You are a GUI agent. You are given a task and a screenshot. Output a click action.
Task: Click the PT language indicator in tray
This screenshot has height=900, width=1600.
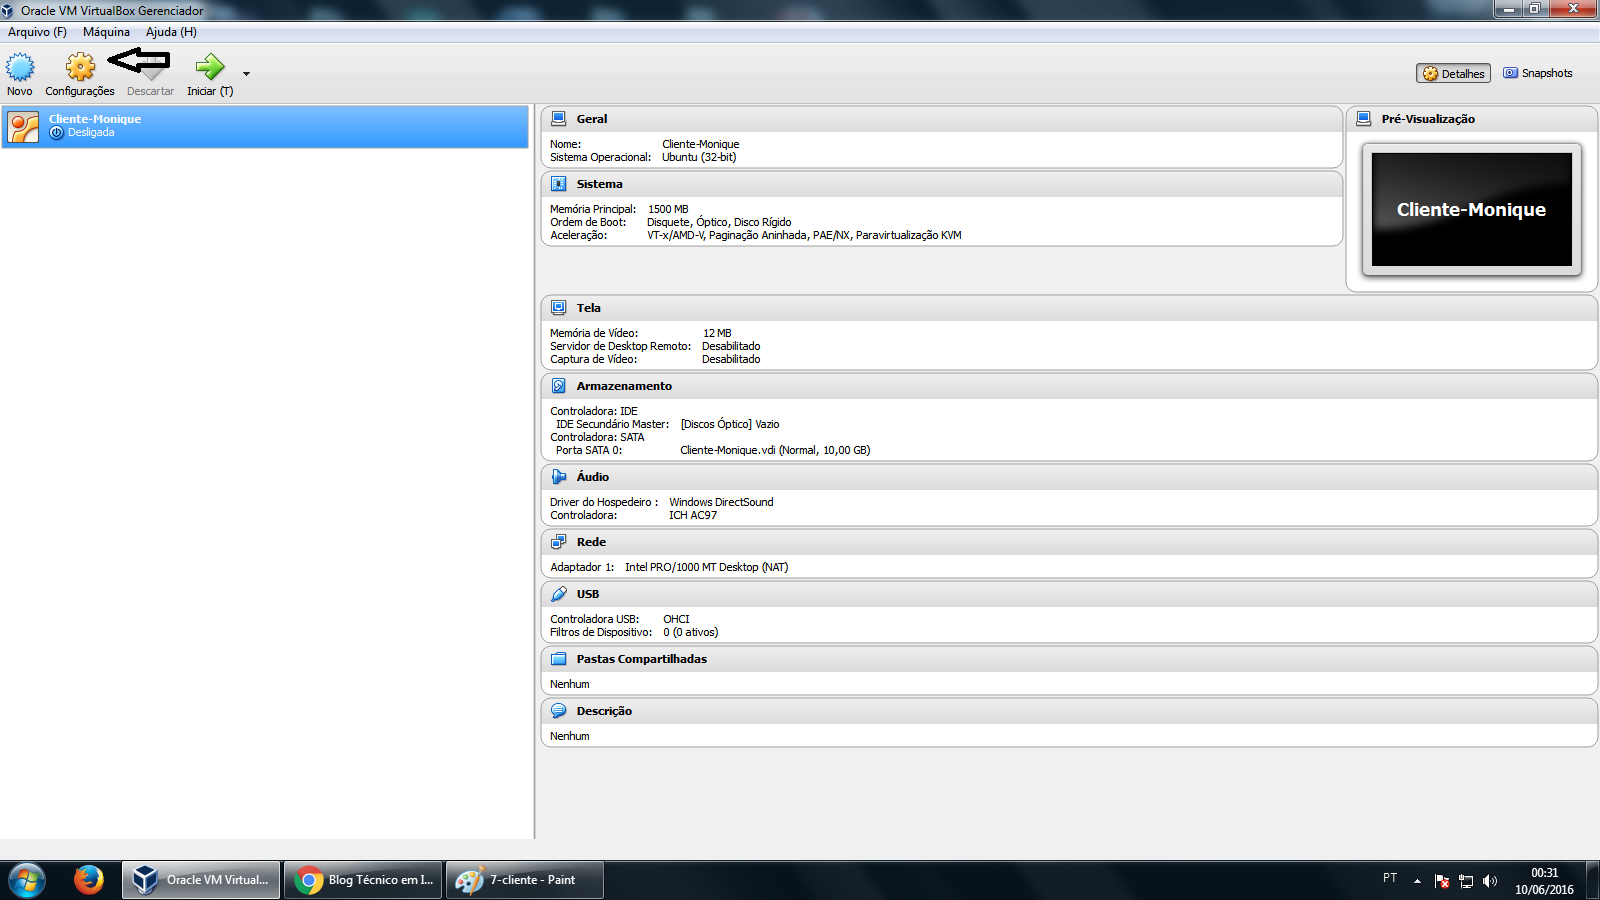click(1390, 878)
